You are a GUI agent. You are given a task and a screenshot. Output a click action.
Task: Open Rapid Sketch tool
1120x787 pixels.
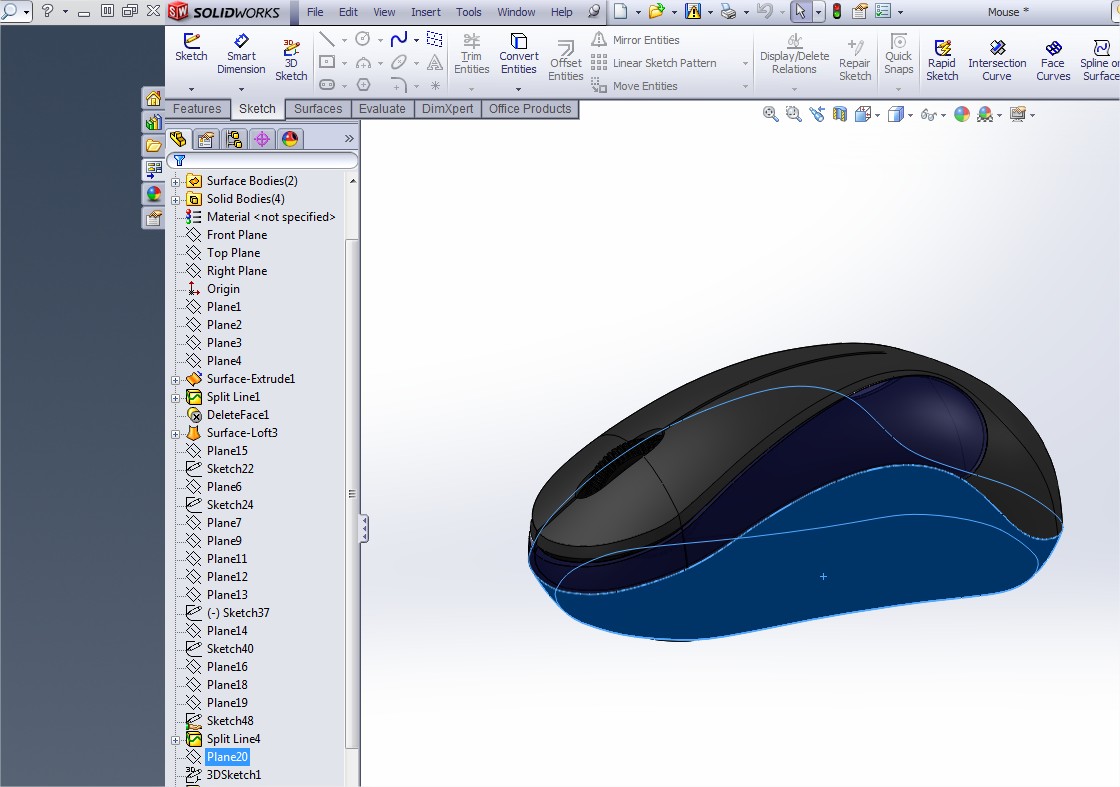pos(942,60)
